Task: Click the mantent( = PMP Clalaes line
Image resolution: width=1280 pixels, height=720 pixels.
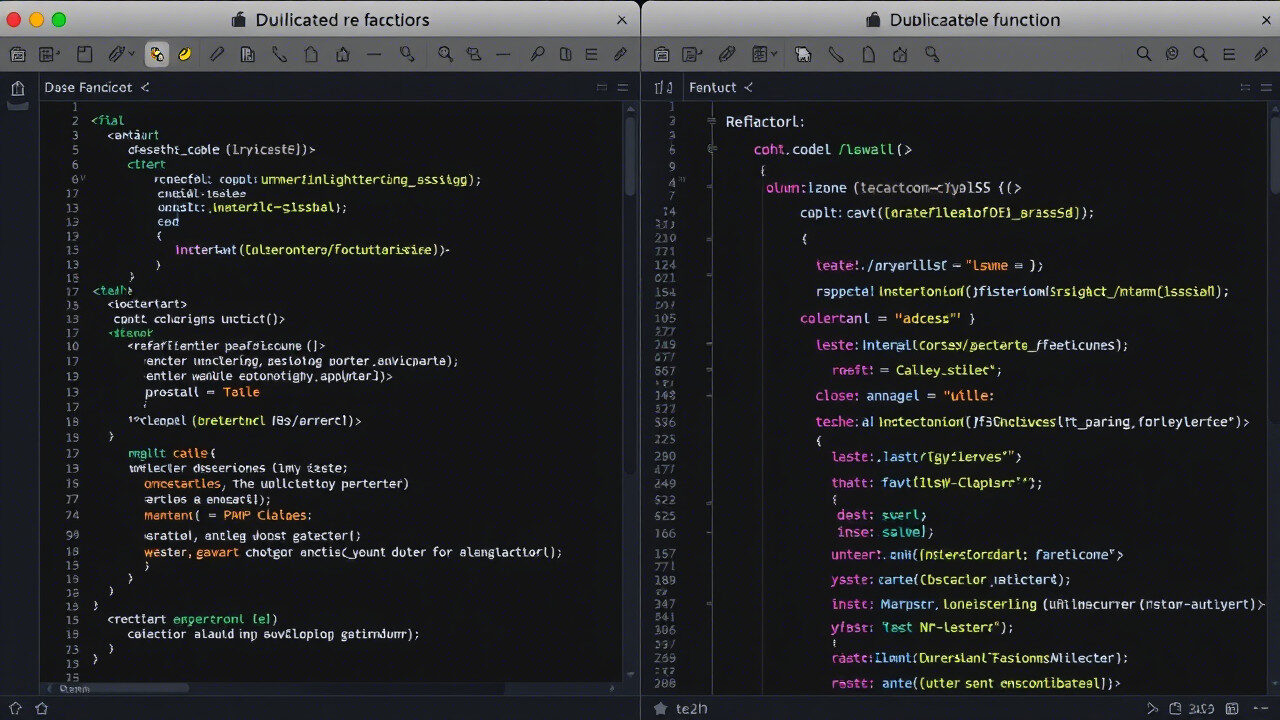Action: pyautogui.click(x=228, y=515)
